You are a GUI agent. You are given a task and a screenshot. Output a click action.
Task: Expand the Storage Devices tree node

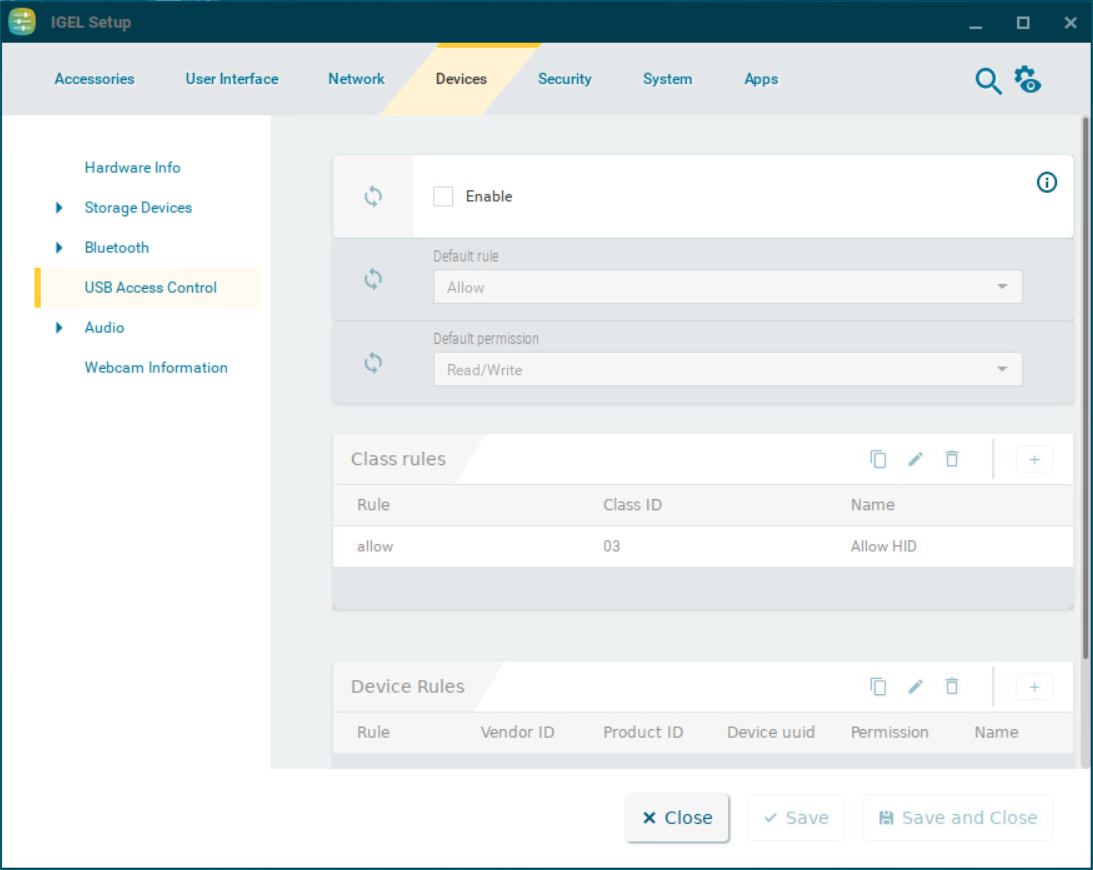pos(59,208)
